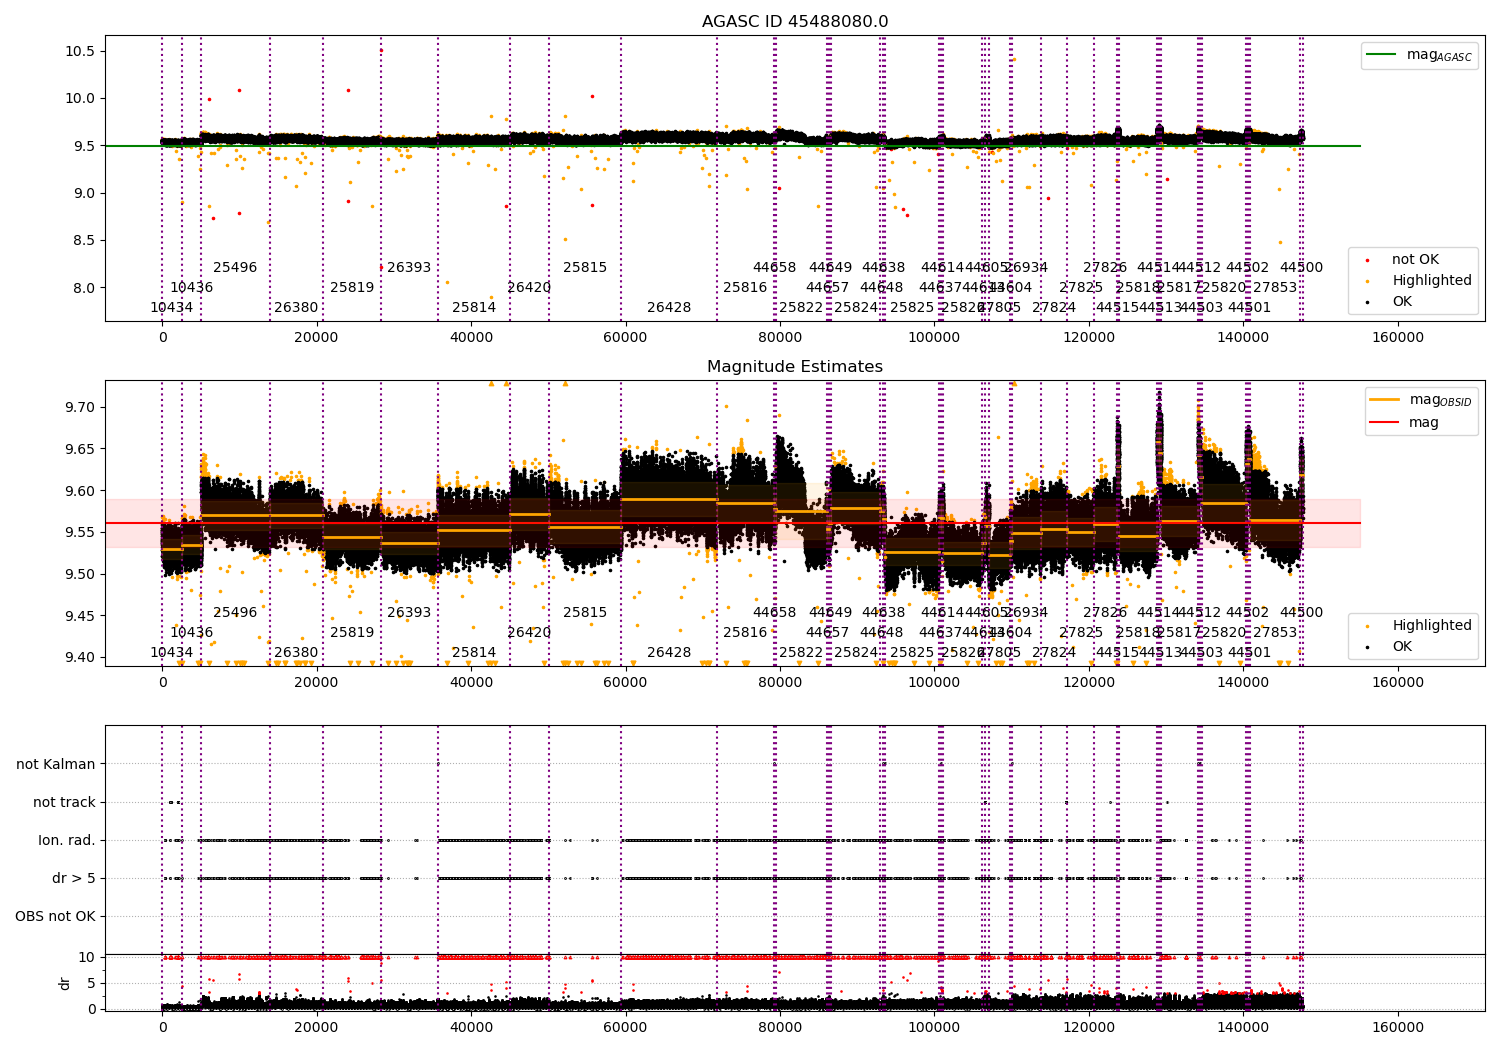Click obsid label 25496 in the AGASC ID plot
1500x1050 pixels.
pyautogui.click(x=235, y=268)
